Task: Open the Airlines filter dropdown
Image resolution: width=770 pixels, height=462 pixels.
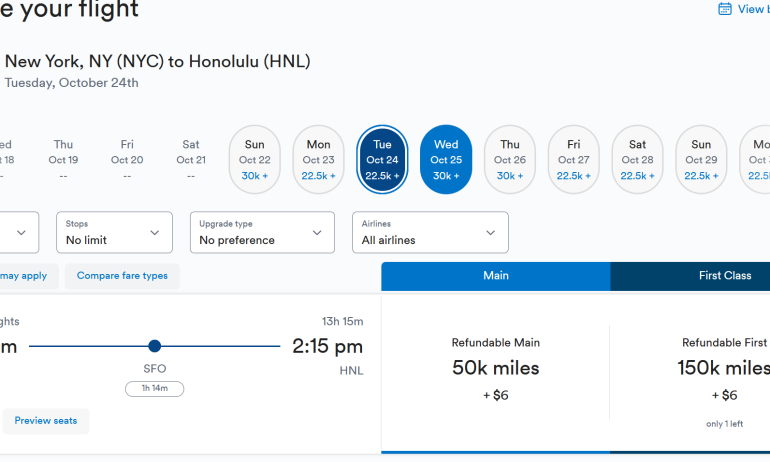Action: coord(430,232)
